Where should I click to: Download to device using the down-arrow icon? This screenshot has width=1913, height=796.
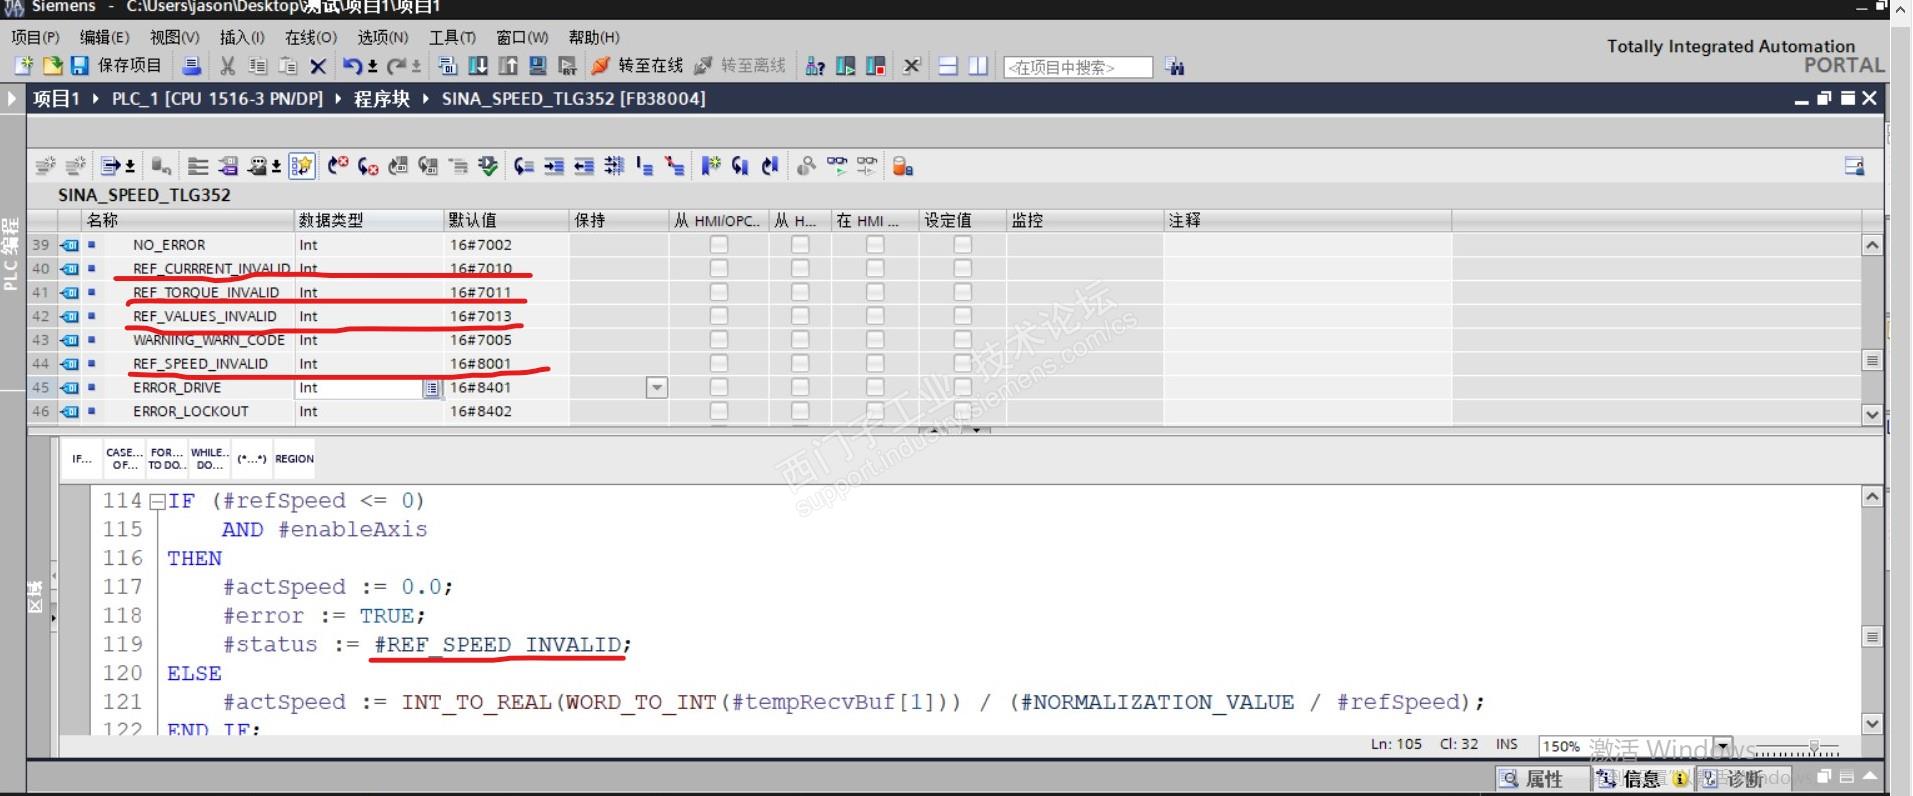coord(479,66)
